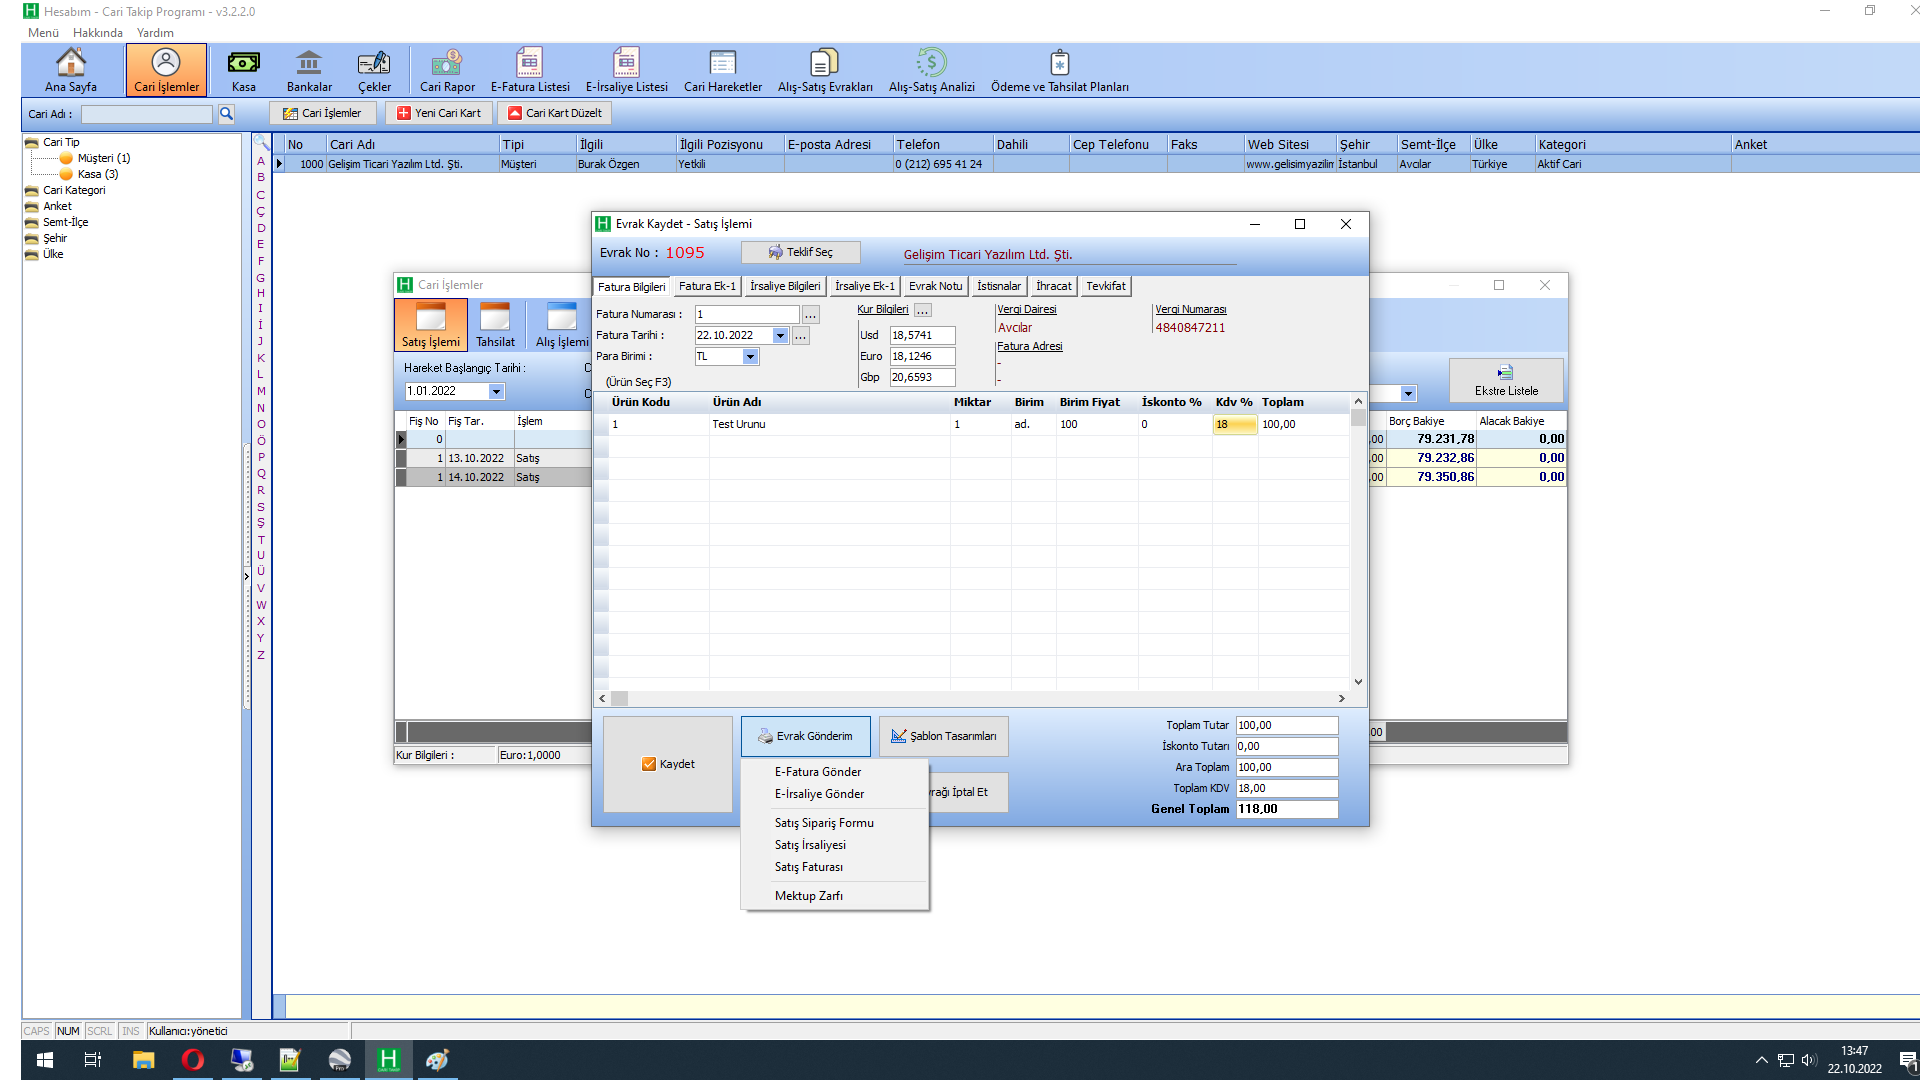Open Menü menu
1920x1080 pixels.
tap(43, 33)
